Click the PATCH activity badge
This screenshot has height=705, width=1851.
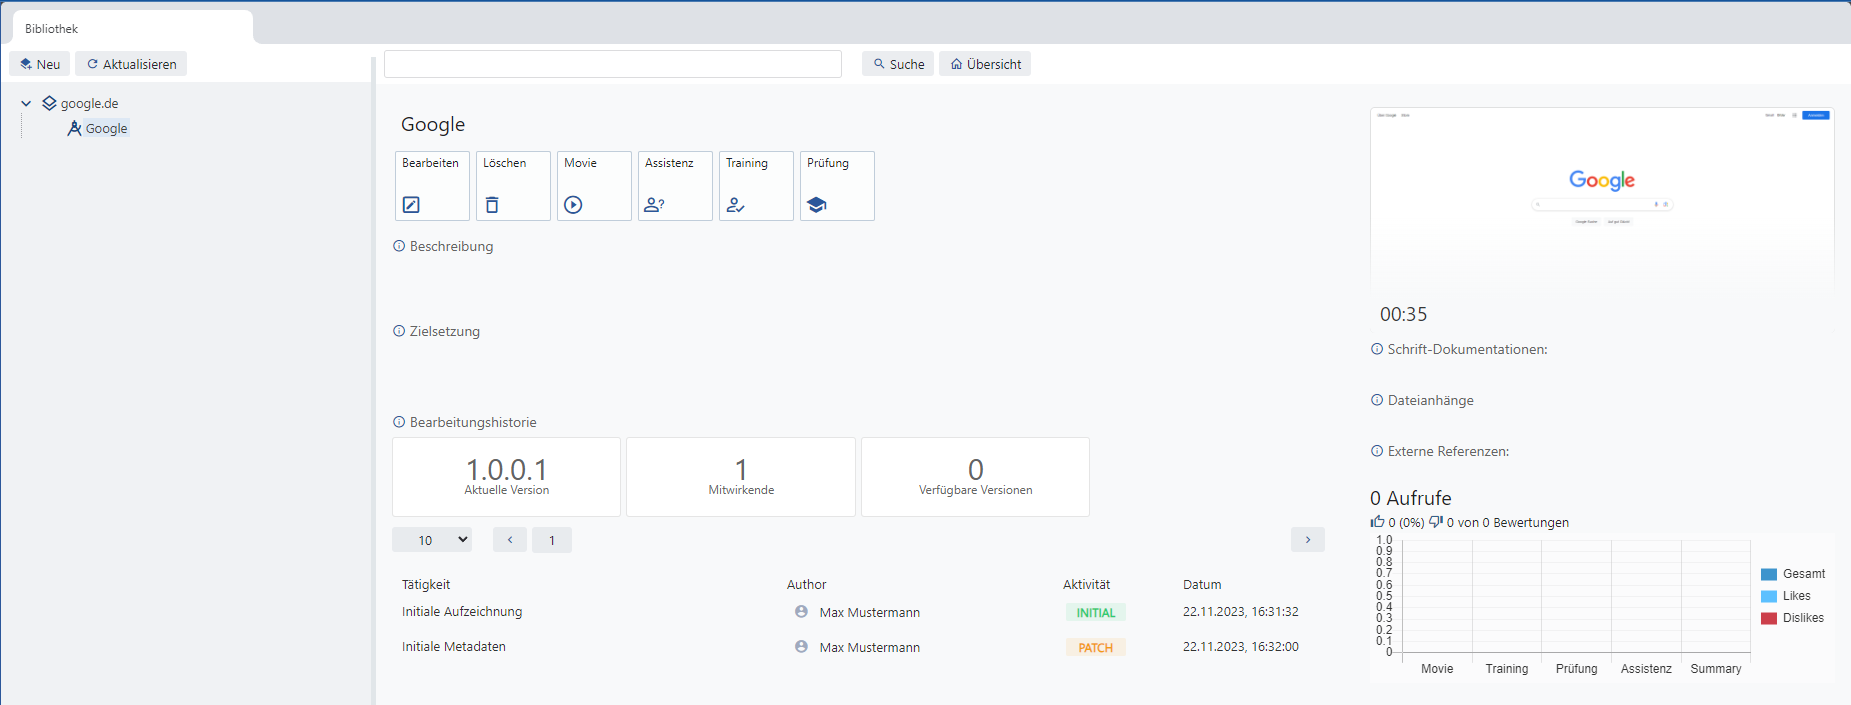click(x=1096, y=647)
